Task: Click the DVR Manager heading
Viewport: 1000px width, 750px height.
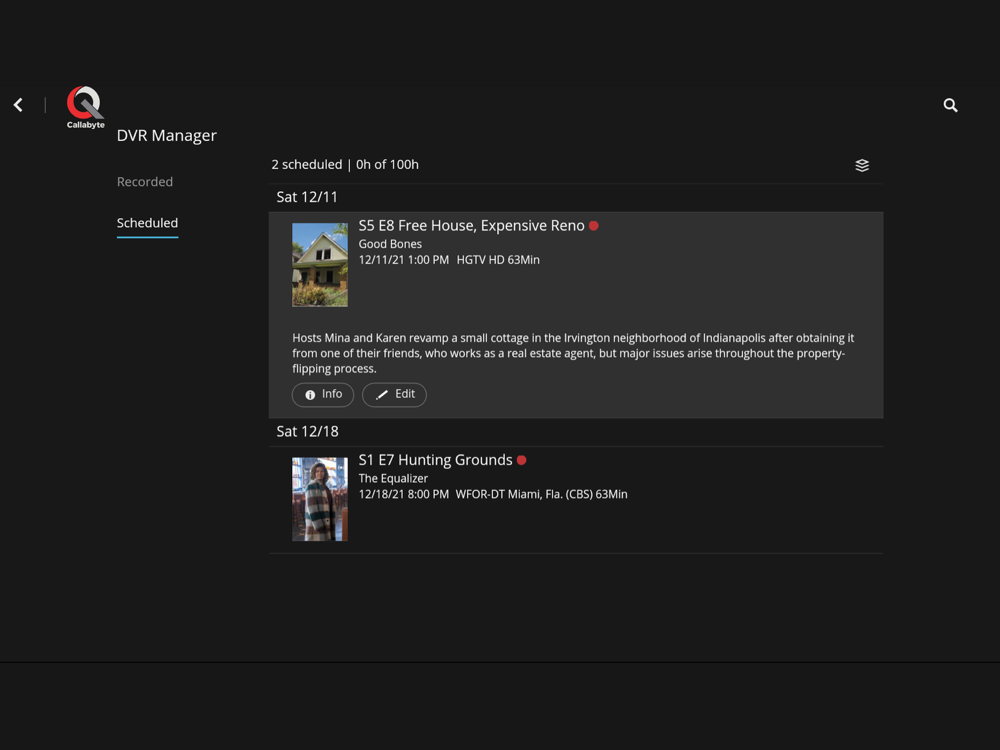Action: (166, 136)
